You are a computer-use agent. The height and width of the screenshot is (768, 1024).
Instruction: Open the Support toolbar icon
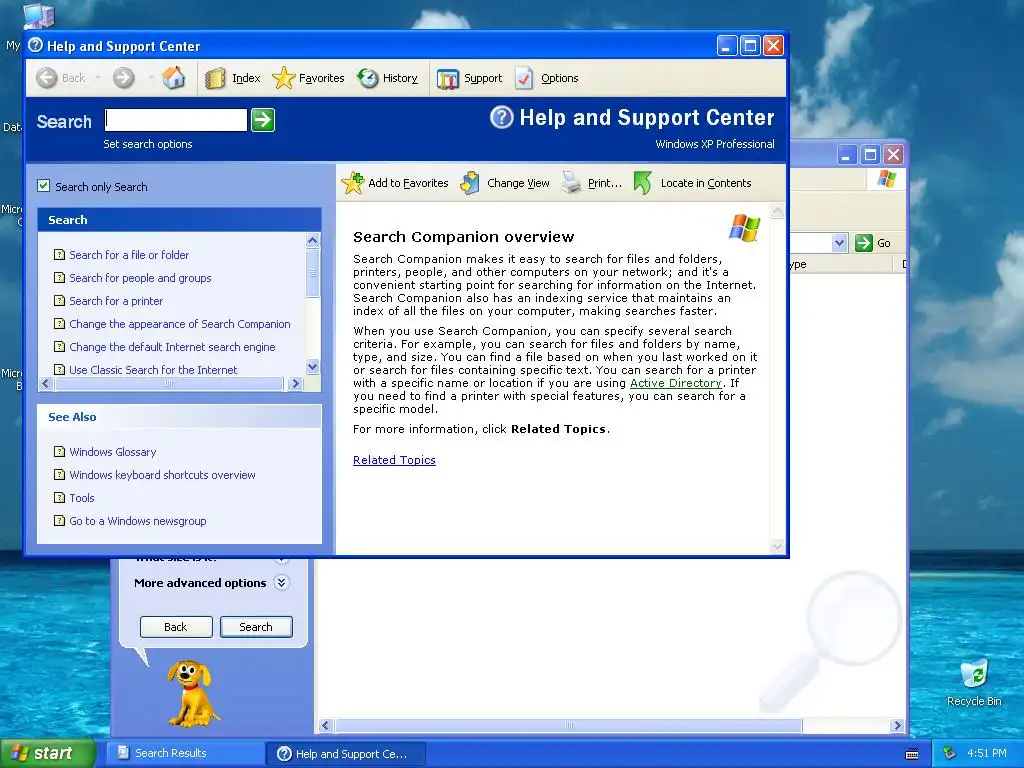(x=448, y=79)
